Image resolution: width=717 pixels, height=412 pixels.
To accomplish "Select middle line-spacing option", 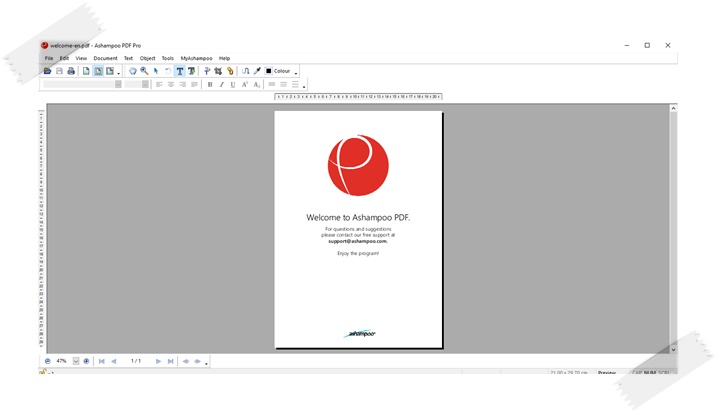I will (284, 84).
